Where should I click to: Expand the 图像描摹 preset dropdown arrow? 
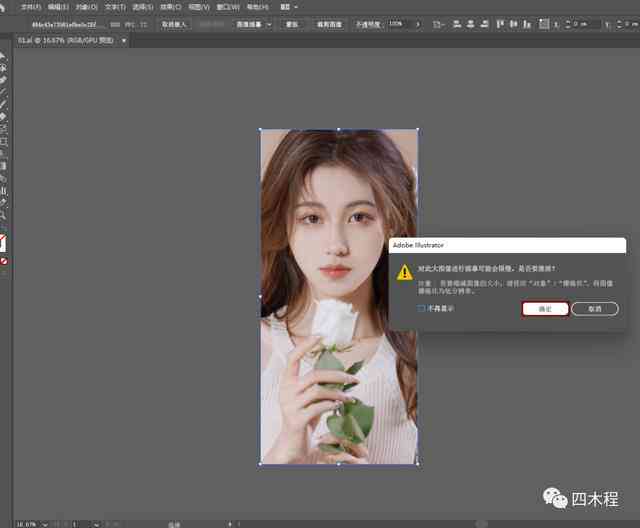click(x=269, y=24)
